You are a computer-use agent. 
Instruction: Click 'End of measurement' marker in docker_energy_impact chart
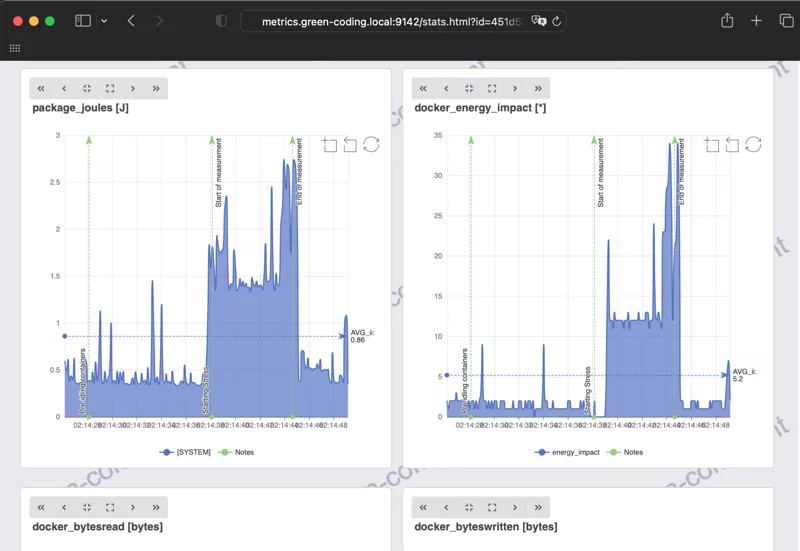coord(681,171)
